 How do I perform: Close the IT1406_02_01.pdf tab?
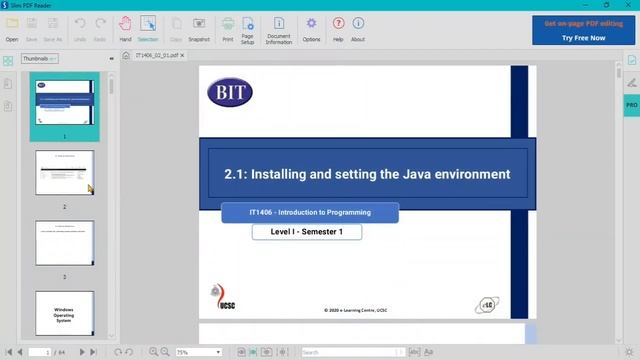coord(182,55)
